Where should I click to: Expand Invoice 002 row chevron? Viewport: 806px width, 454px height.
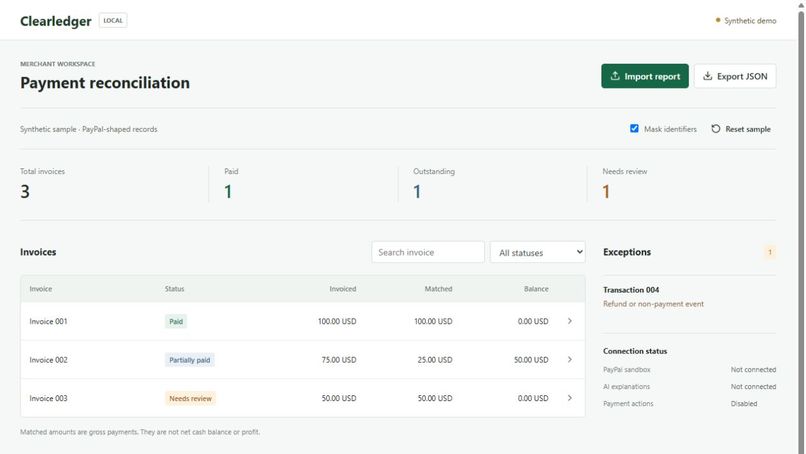point(570,360)
